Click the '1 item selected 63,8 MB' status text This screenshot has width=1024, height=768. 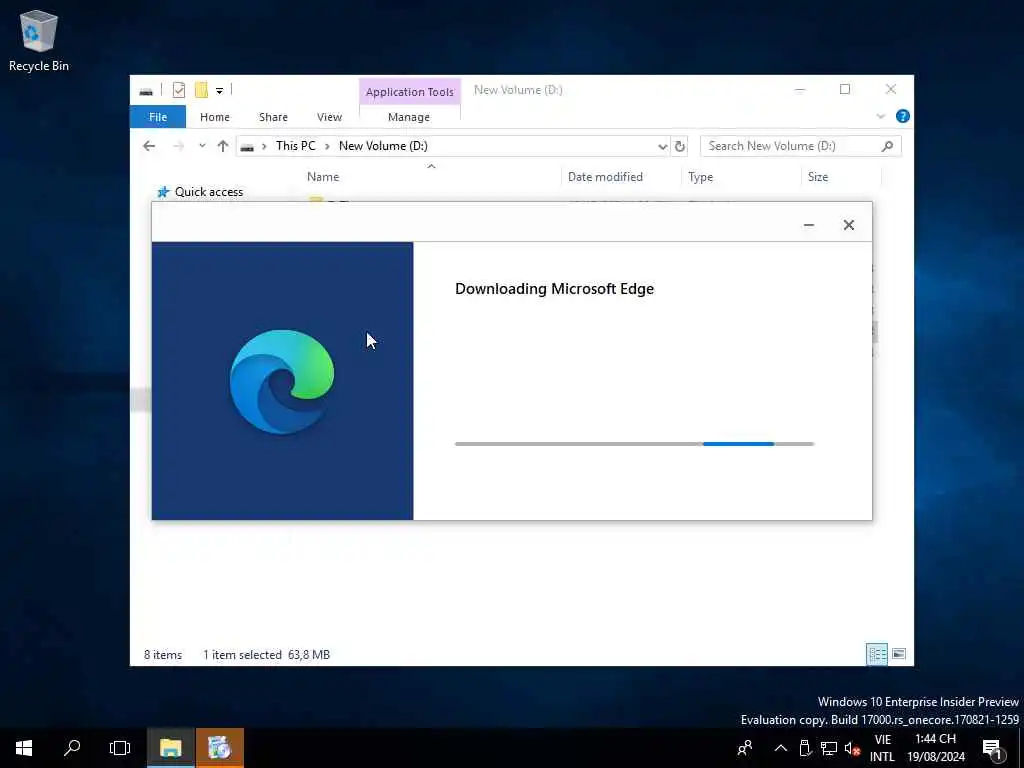coord(266,654)
